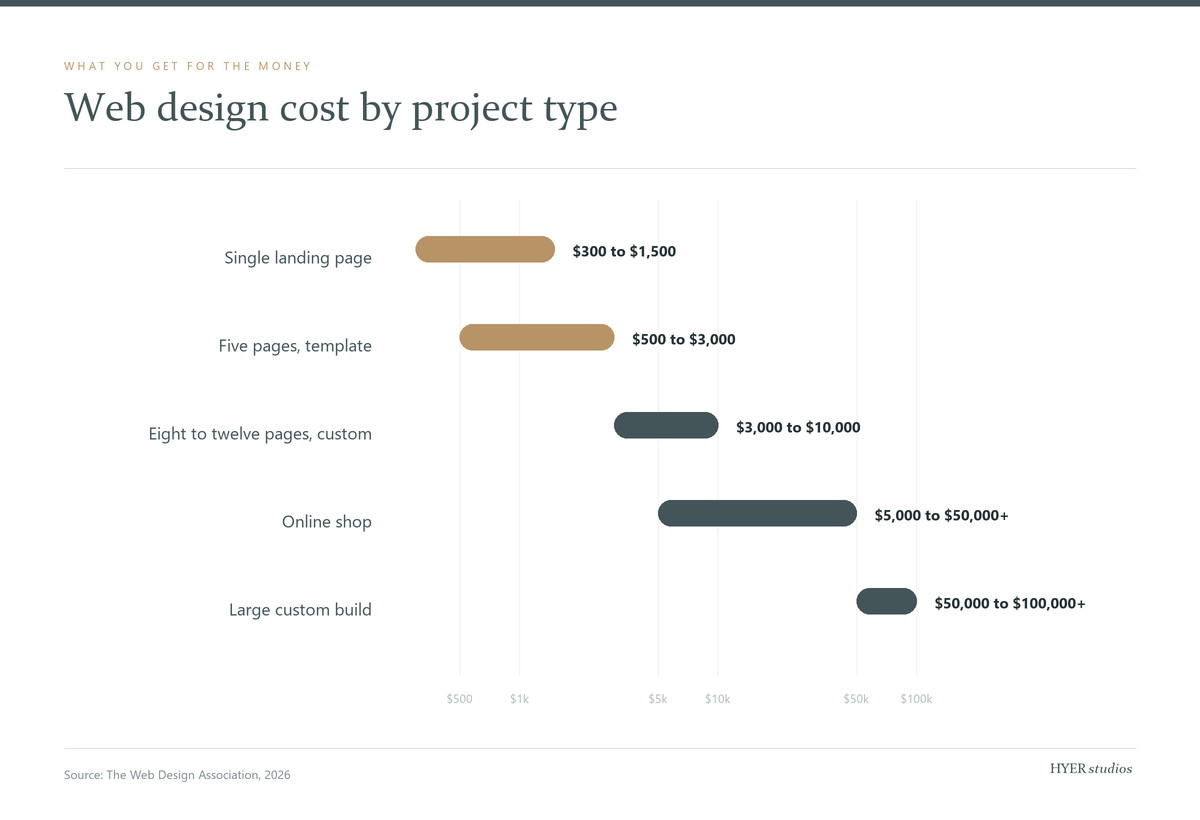
Task: Click the Five pages template range bar
Action: pyautogui.click(x=537, y=337)
